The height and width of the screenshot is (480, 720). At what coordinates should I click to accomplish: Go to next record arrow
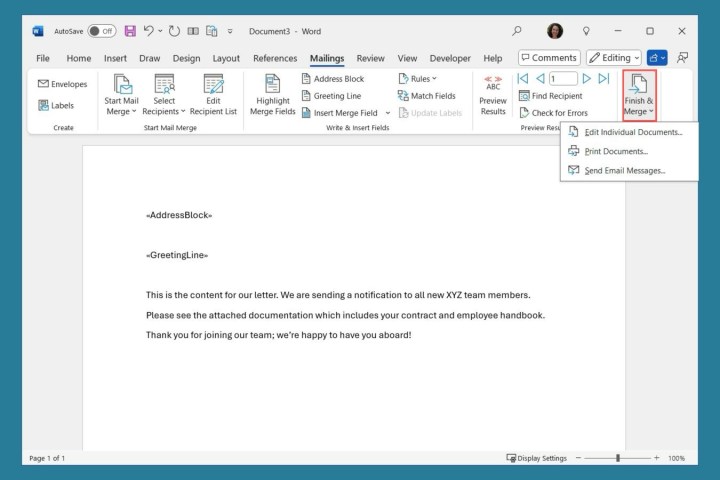coord(587,79)
